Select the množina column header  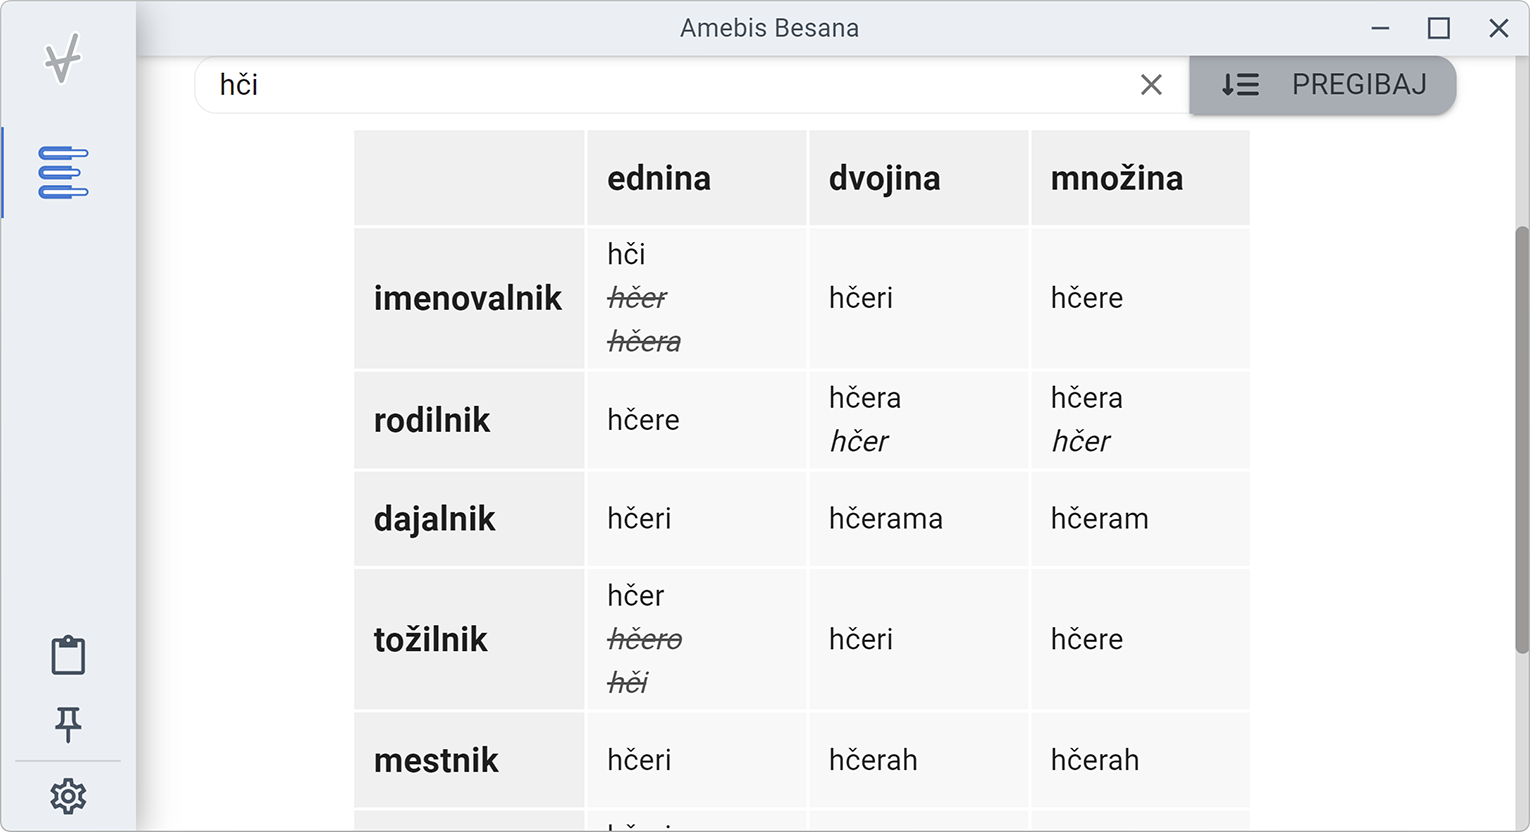click(x=1117, y=177)
